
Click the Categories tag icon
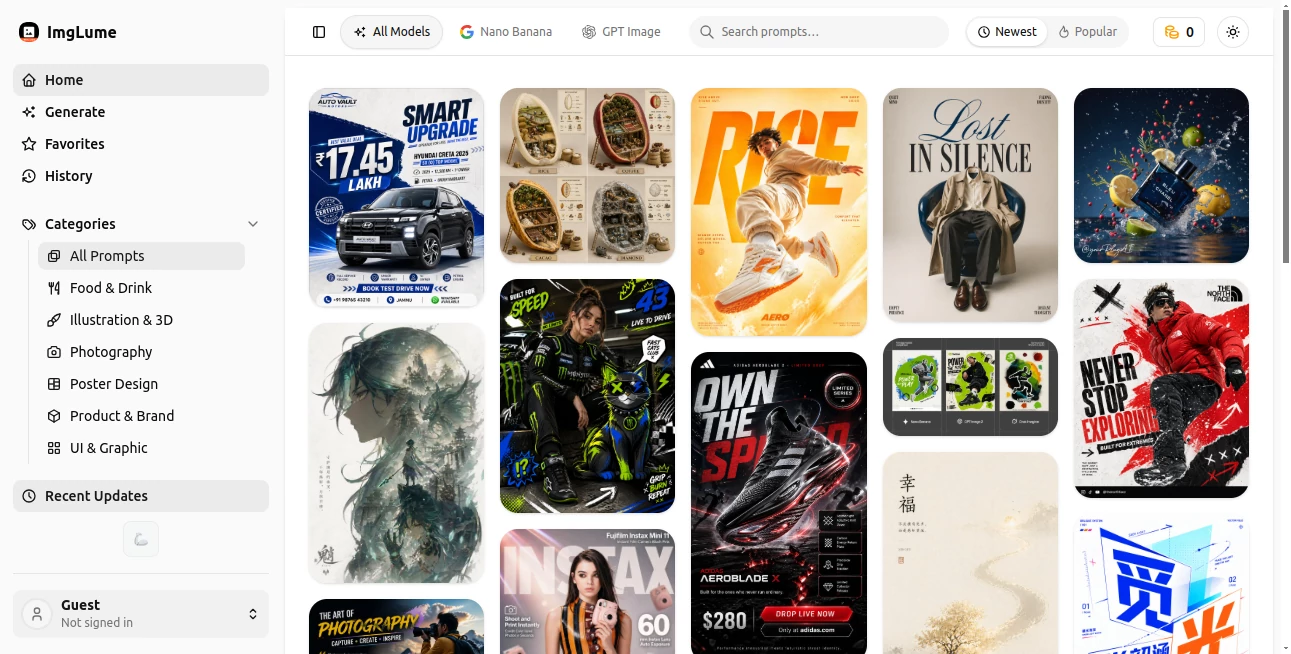coord(29,224)
